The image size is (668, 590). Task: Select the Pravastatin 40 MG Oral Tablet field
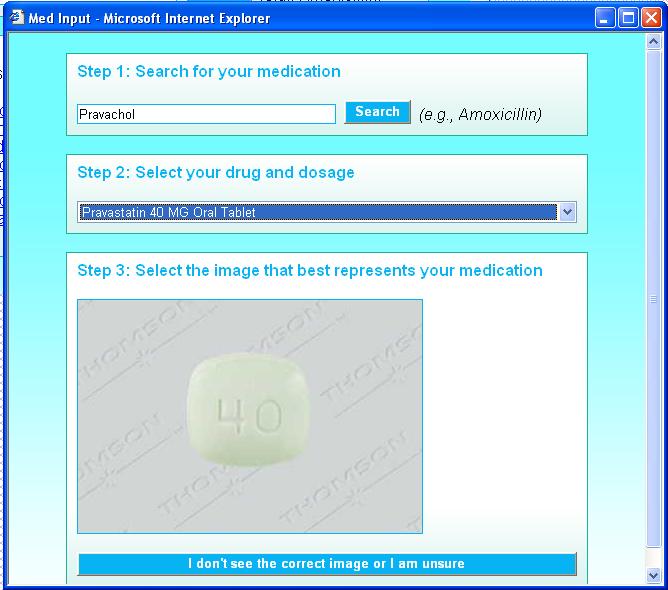317,212
